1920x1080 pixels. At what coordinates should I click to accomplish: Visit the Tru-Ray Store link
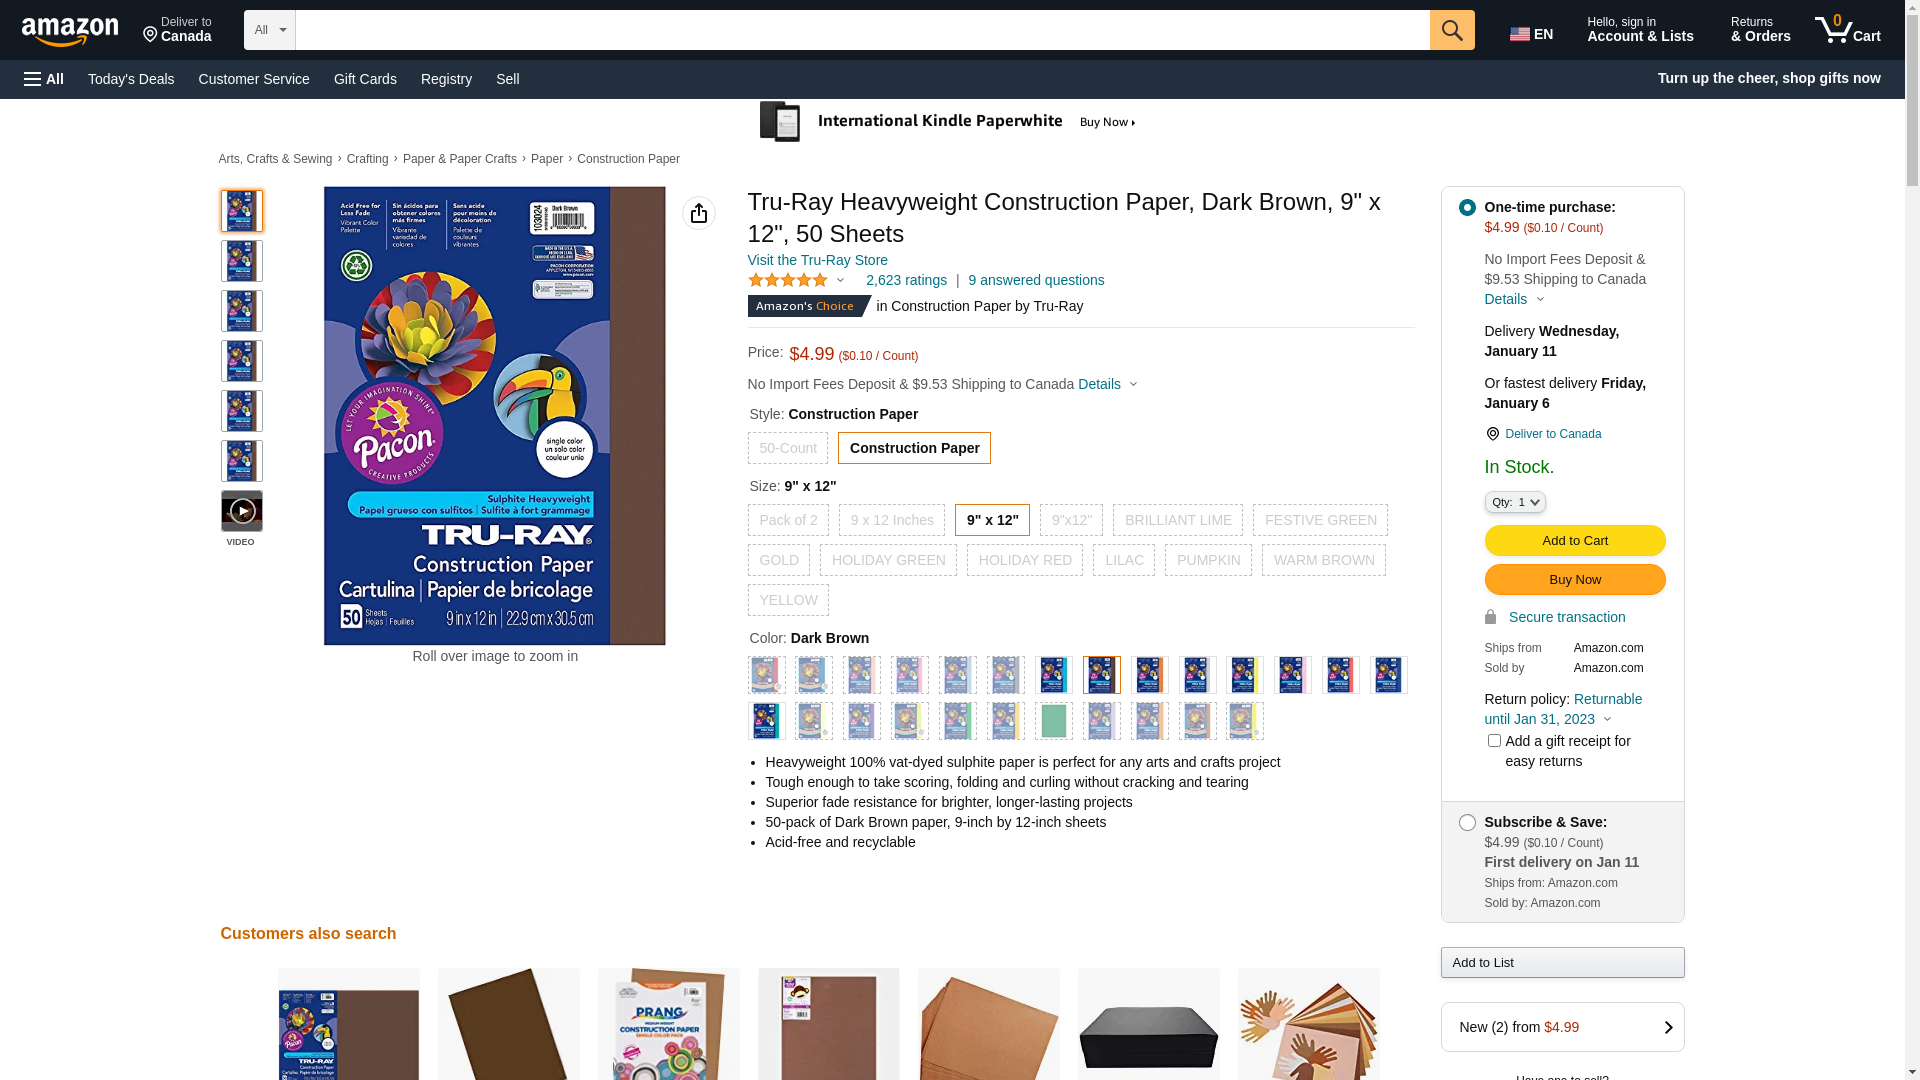pos(818,260)
